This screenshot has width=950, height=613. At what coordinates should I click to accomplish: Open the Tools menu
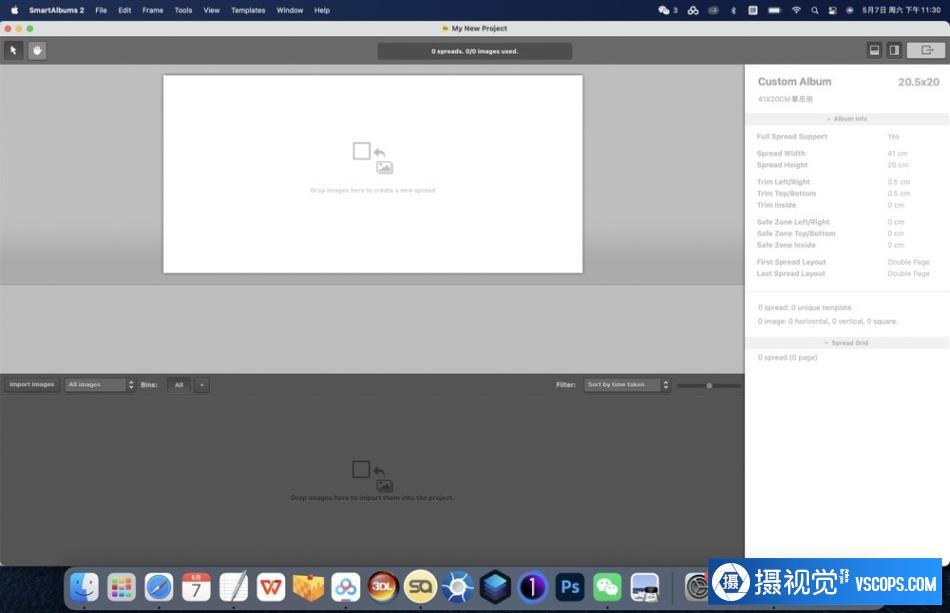tap(183, 10)
